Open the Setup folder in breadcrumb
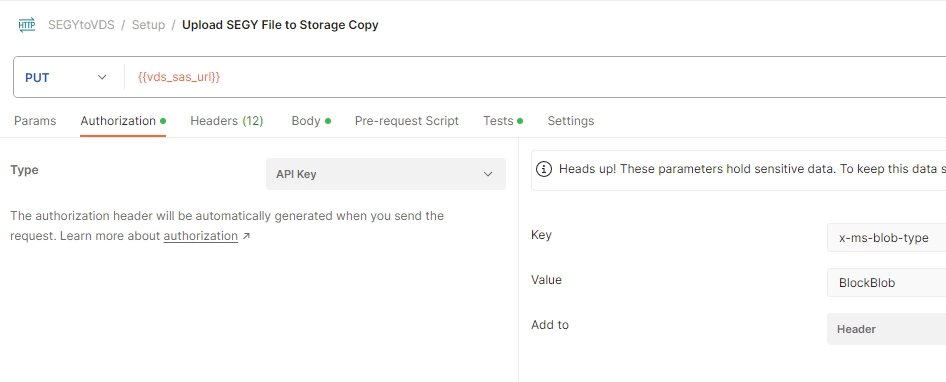Screen dimensions: 946x382 pyautogui.click(x=148, y=25)
